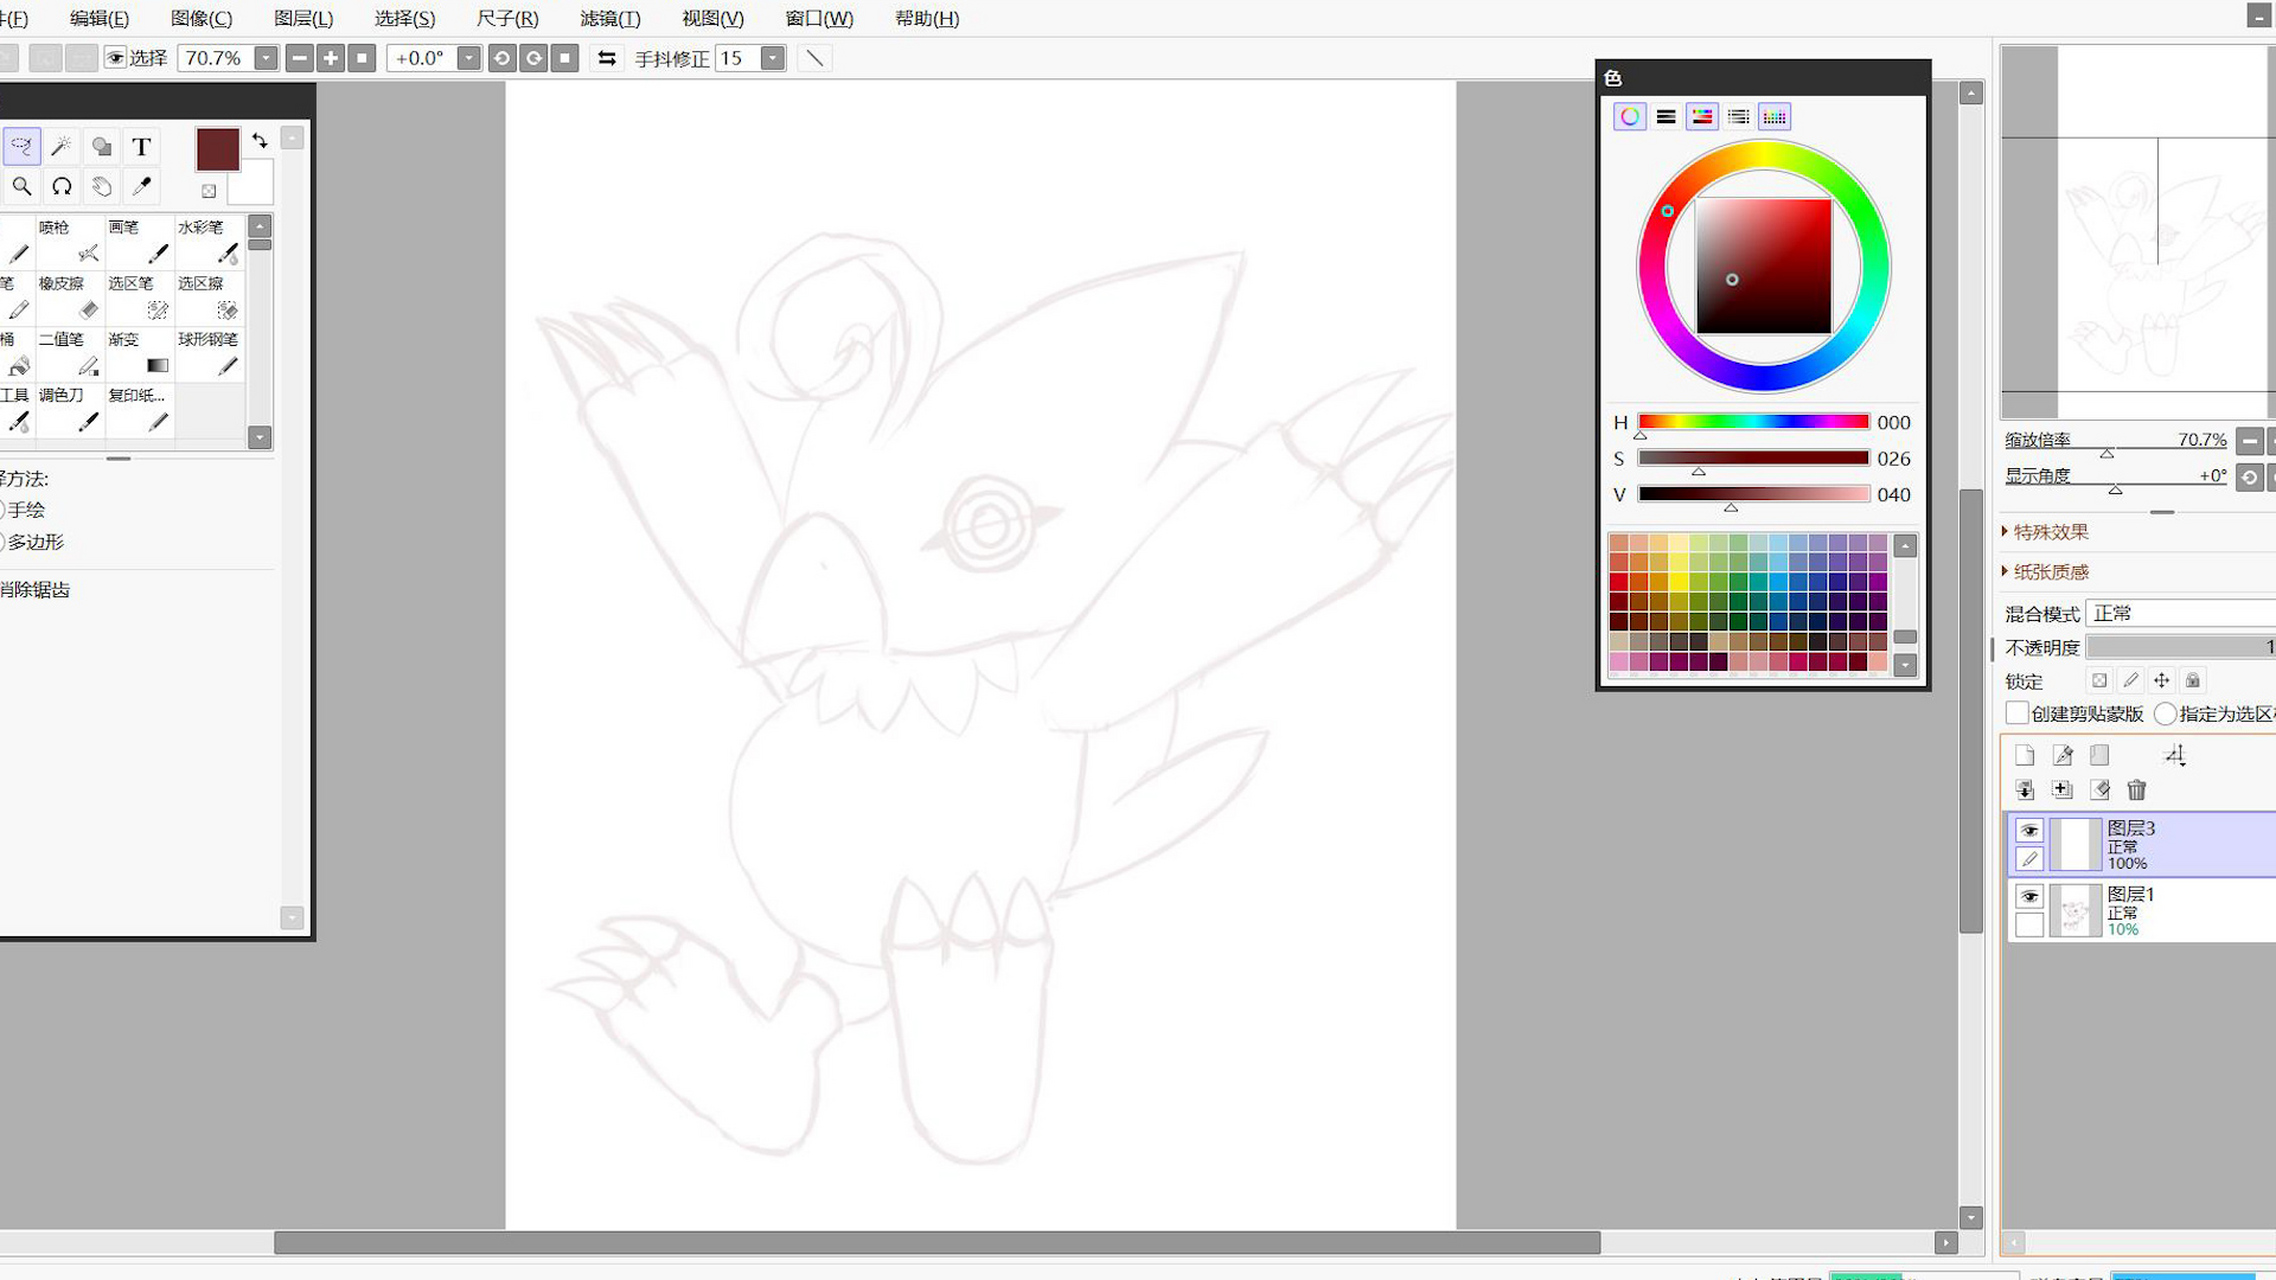Select the zoom magnifier tool
The width and height of the screenshot is (2276, 1280).
(21, 186)
